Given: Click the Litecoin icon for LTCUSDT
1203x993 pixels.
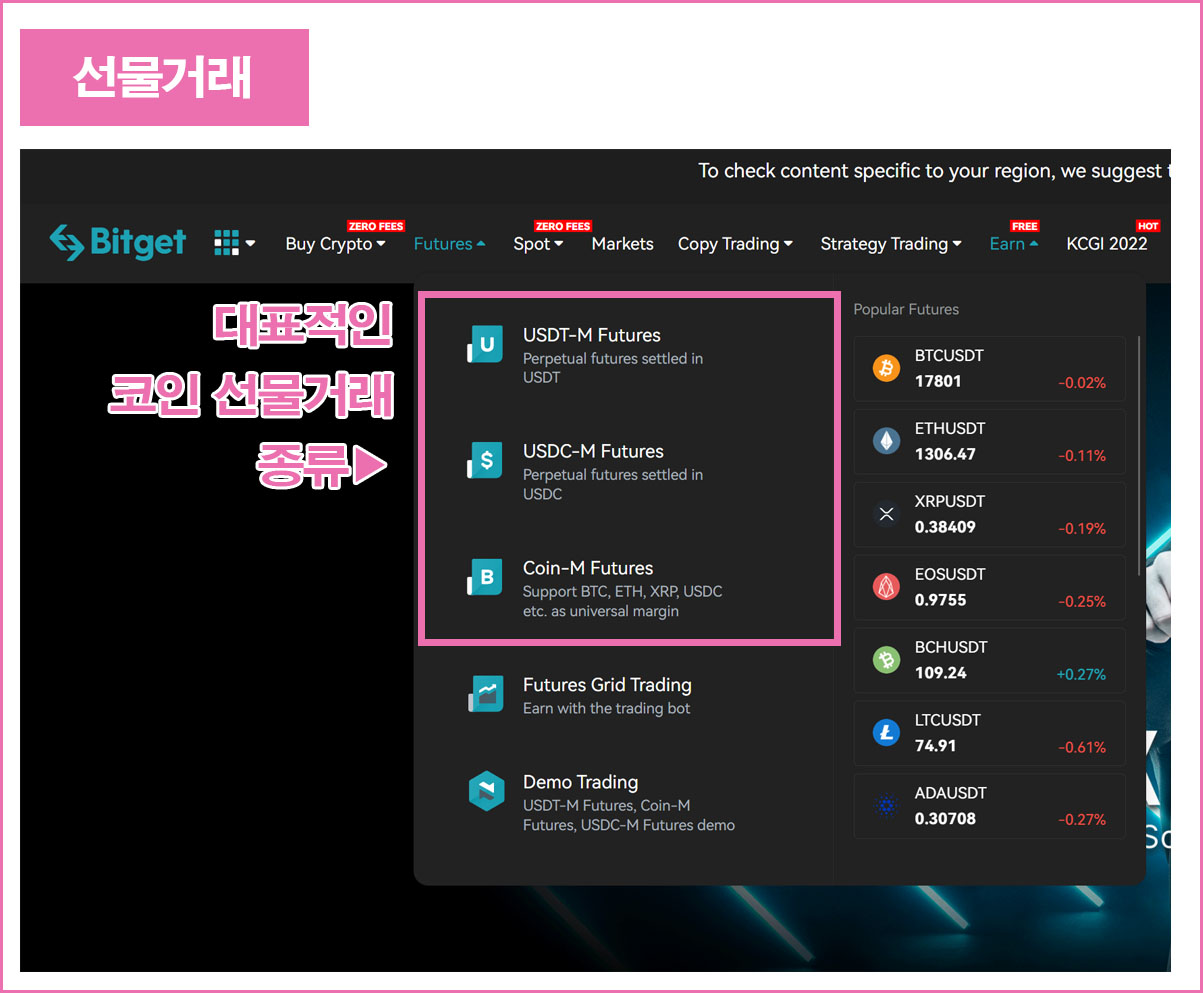Looking at the screenshot, I should click(x=886, y=733).
